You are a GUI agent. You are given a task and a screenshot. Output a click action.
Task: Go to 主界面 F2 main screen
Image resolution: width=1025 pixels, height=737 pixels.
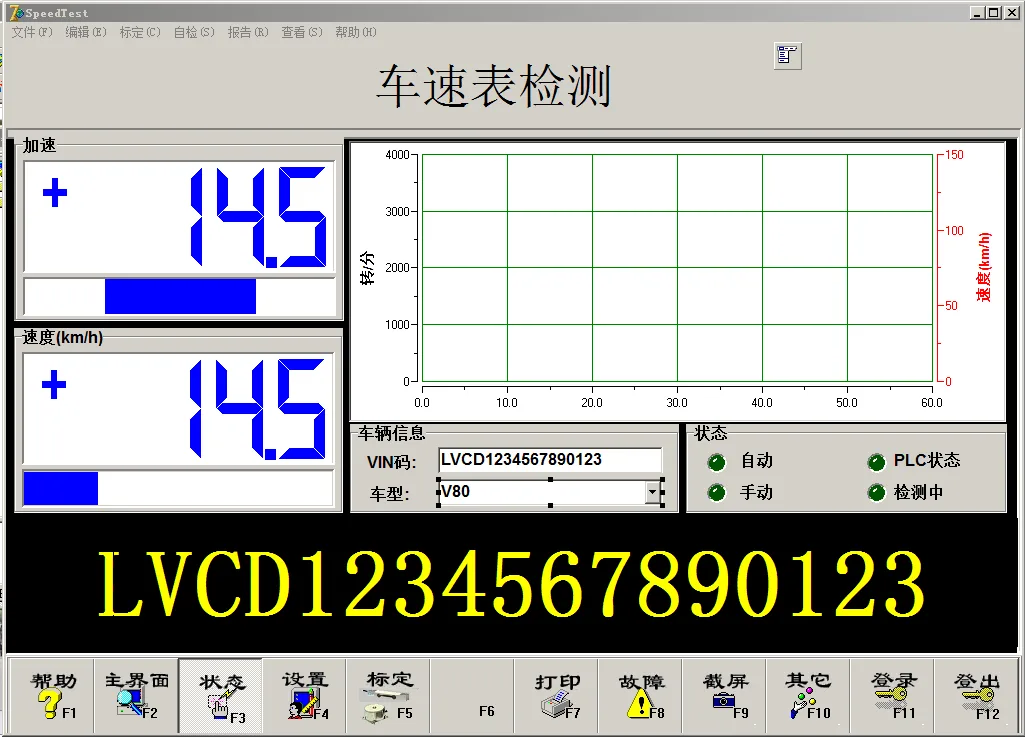[136, 696]
